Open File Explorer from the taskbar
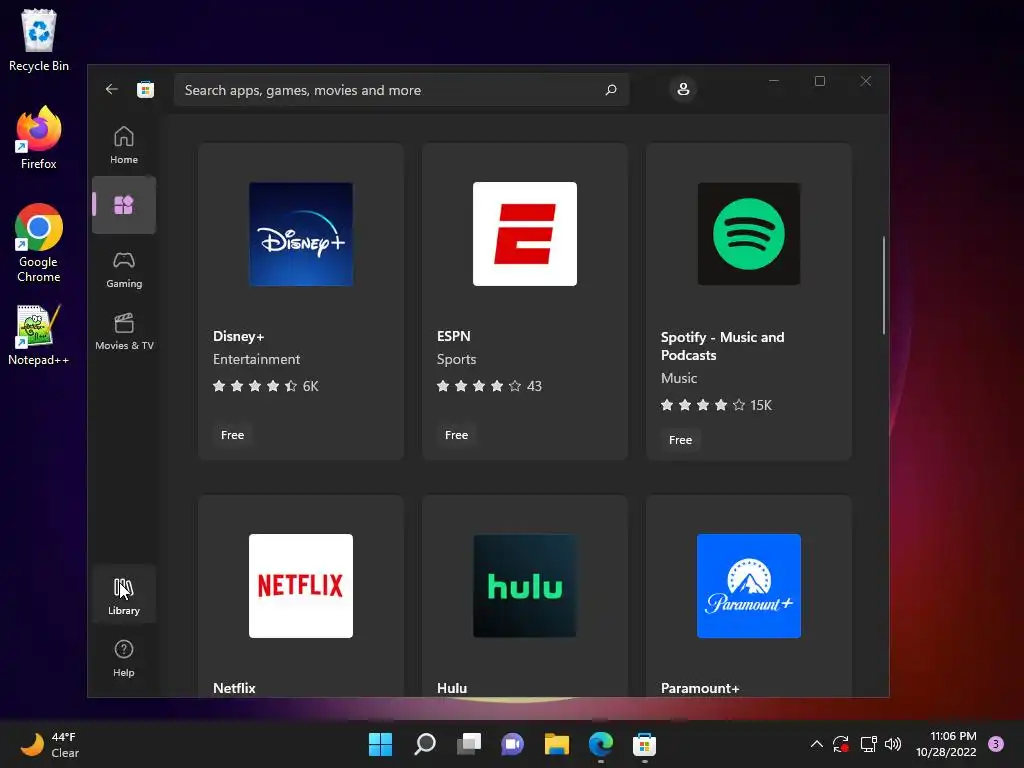1024x768 pixels. pos(556,744)
